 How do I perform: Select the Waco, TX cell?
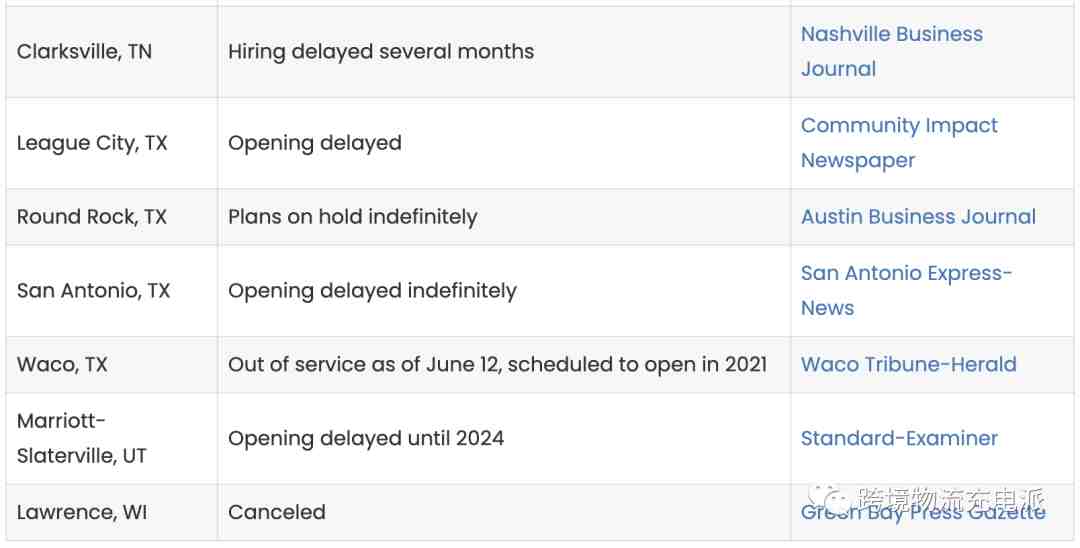coord(62,365)
